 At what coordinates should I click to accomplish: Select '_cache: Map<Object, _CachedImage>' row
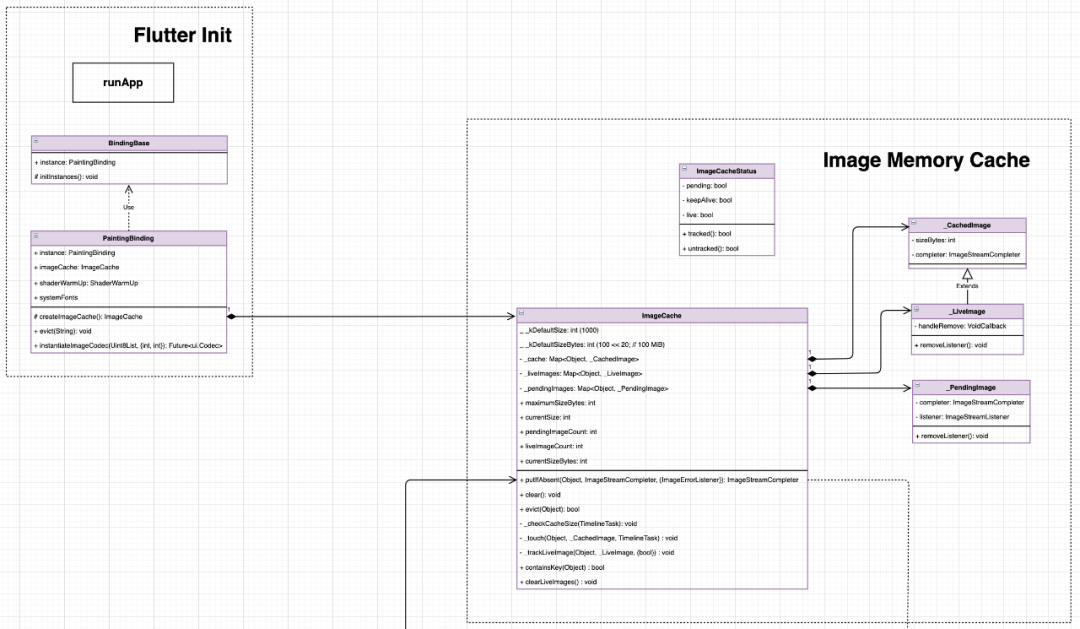(662, 360)
